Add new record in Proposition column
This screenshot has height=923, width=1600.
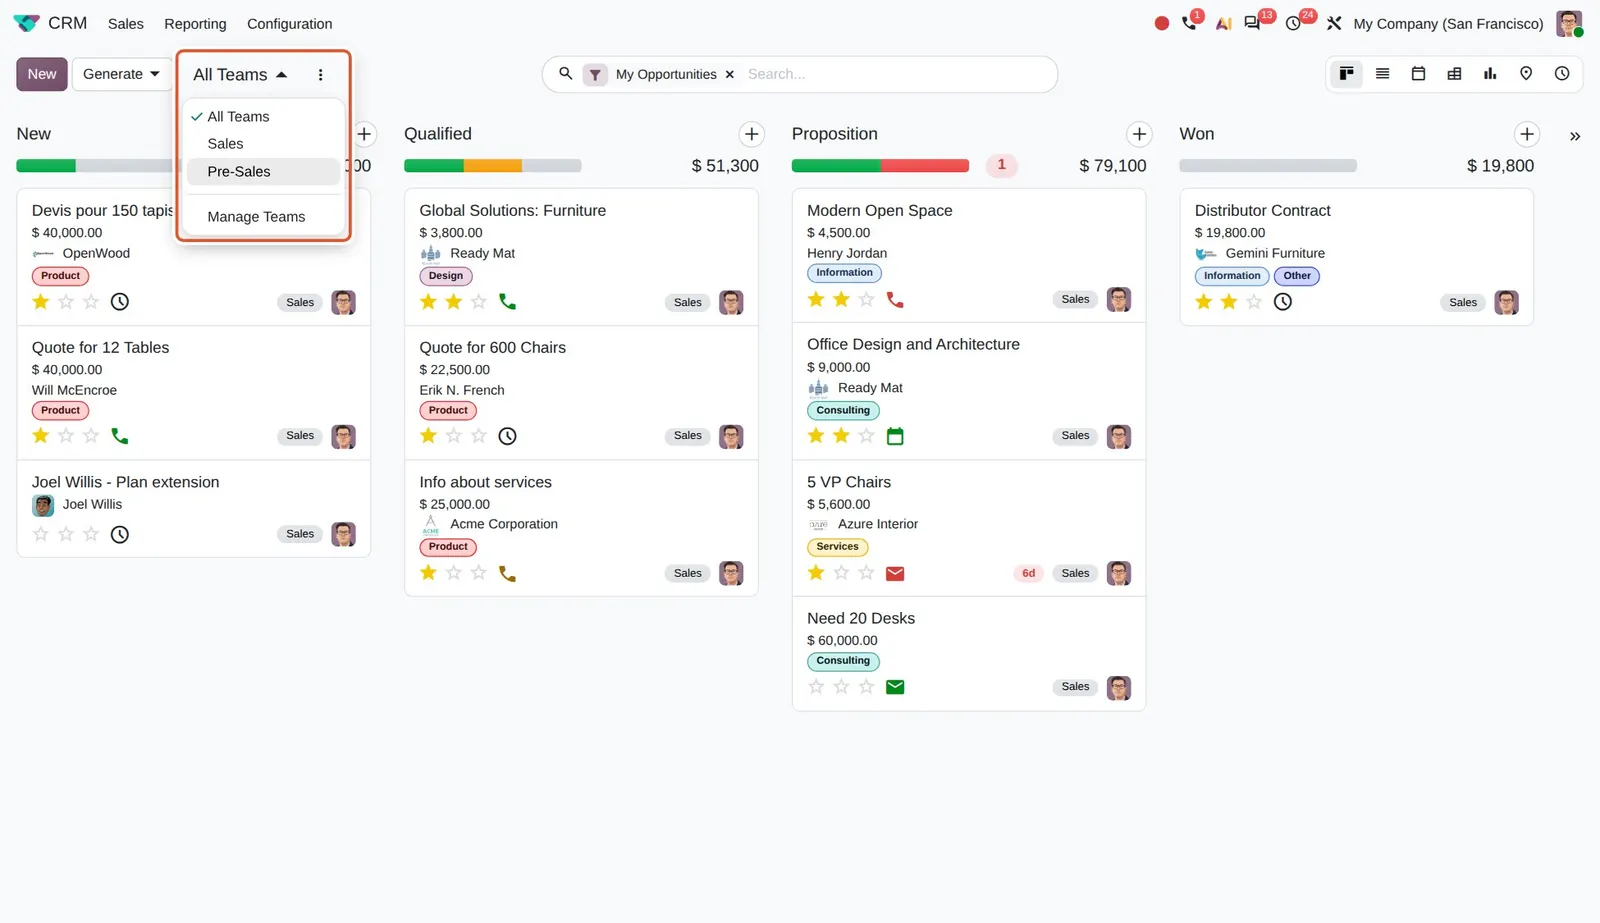[1139, 134]
